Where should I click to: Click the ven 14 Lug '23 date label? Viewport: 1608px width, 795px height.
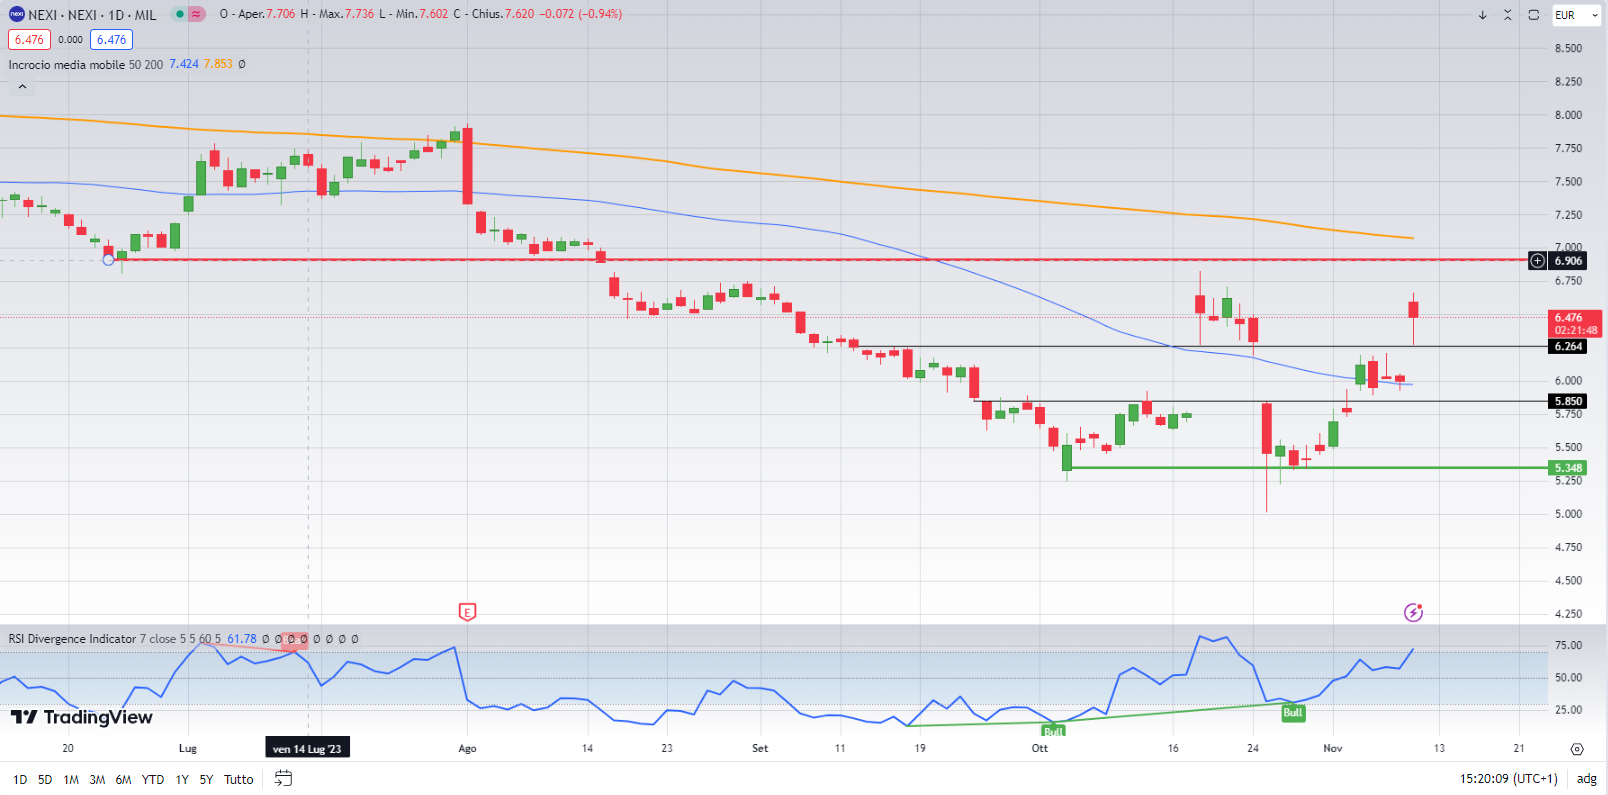click(307, 748)
